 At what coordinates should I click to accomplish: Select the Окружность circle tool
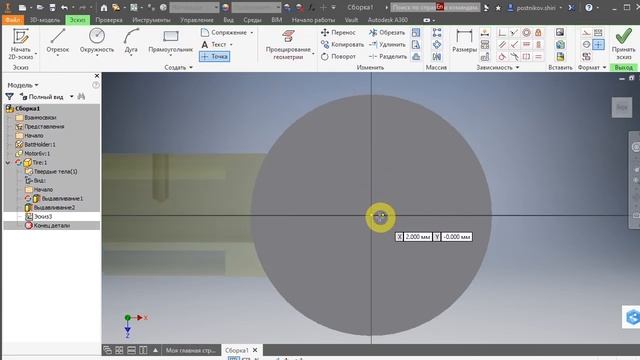coord(97,42)
